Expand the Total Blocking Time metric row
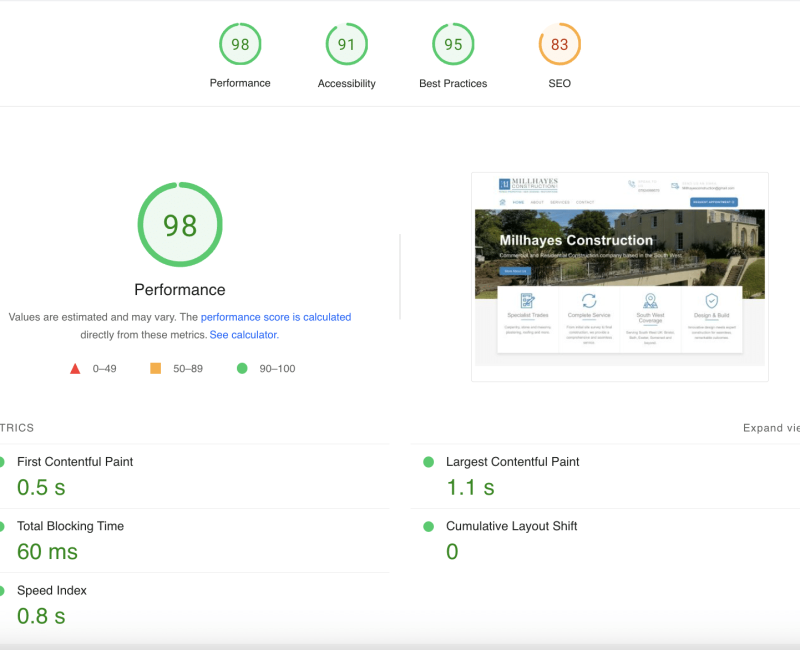This screenshot has height=650, width=800. coord(70,526)
